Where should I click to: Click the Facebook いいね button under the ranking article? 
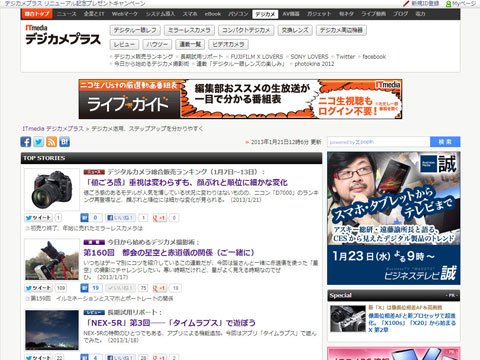[120, 218]
